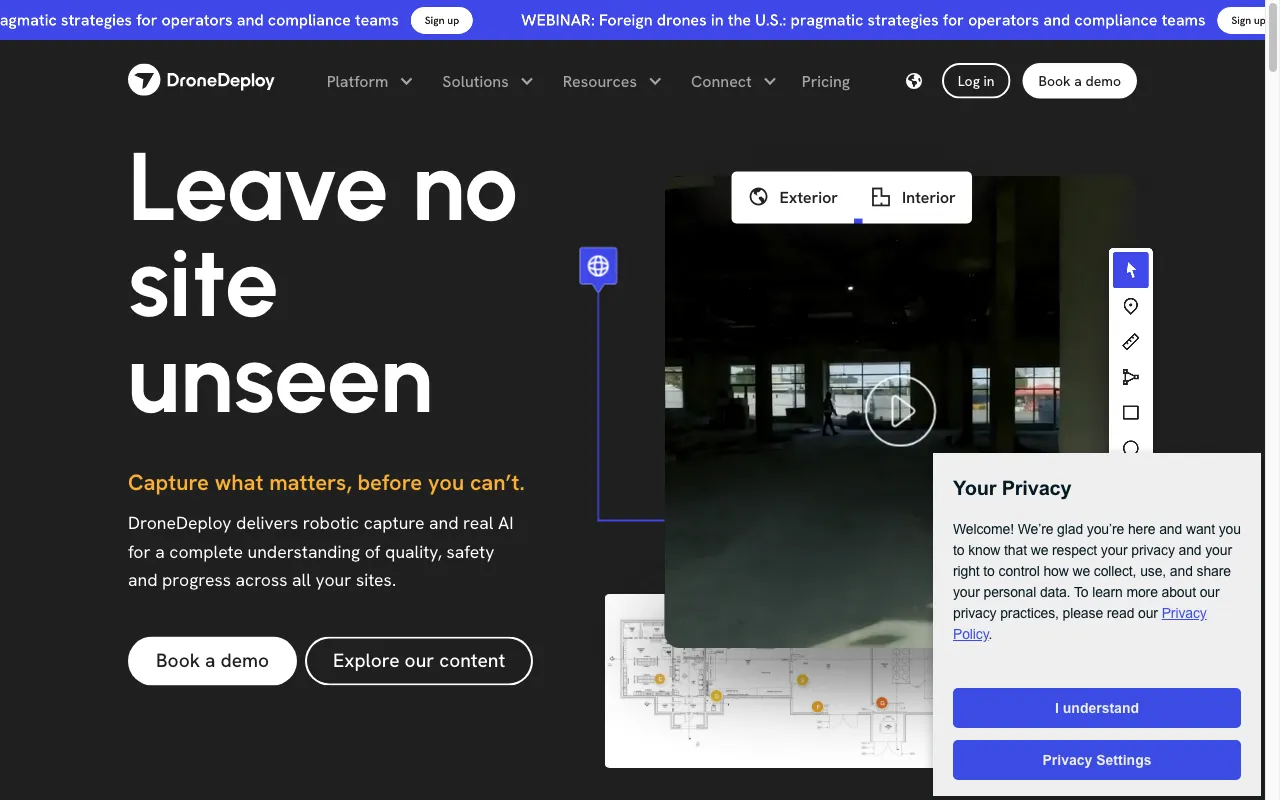Screen dimensions: 1280x800
Task: Open the language globe selector
Action: point(914,81)
